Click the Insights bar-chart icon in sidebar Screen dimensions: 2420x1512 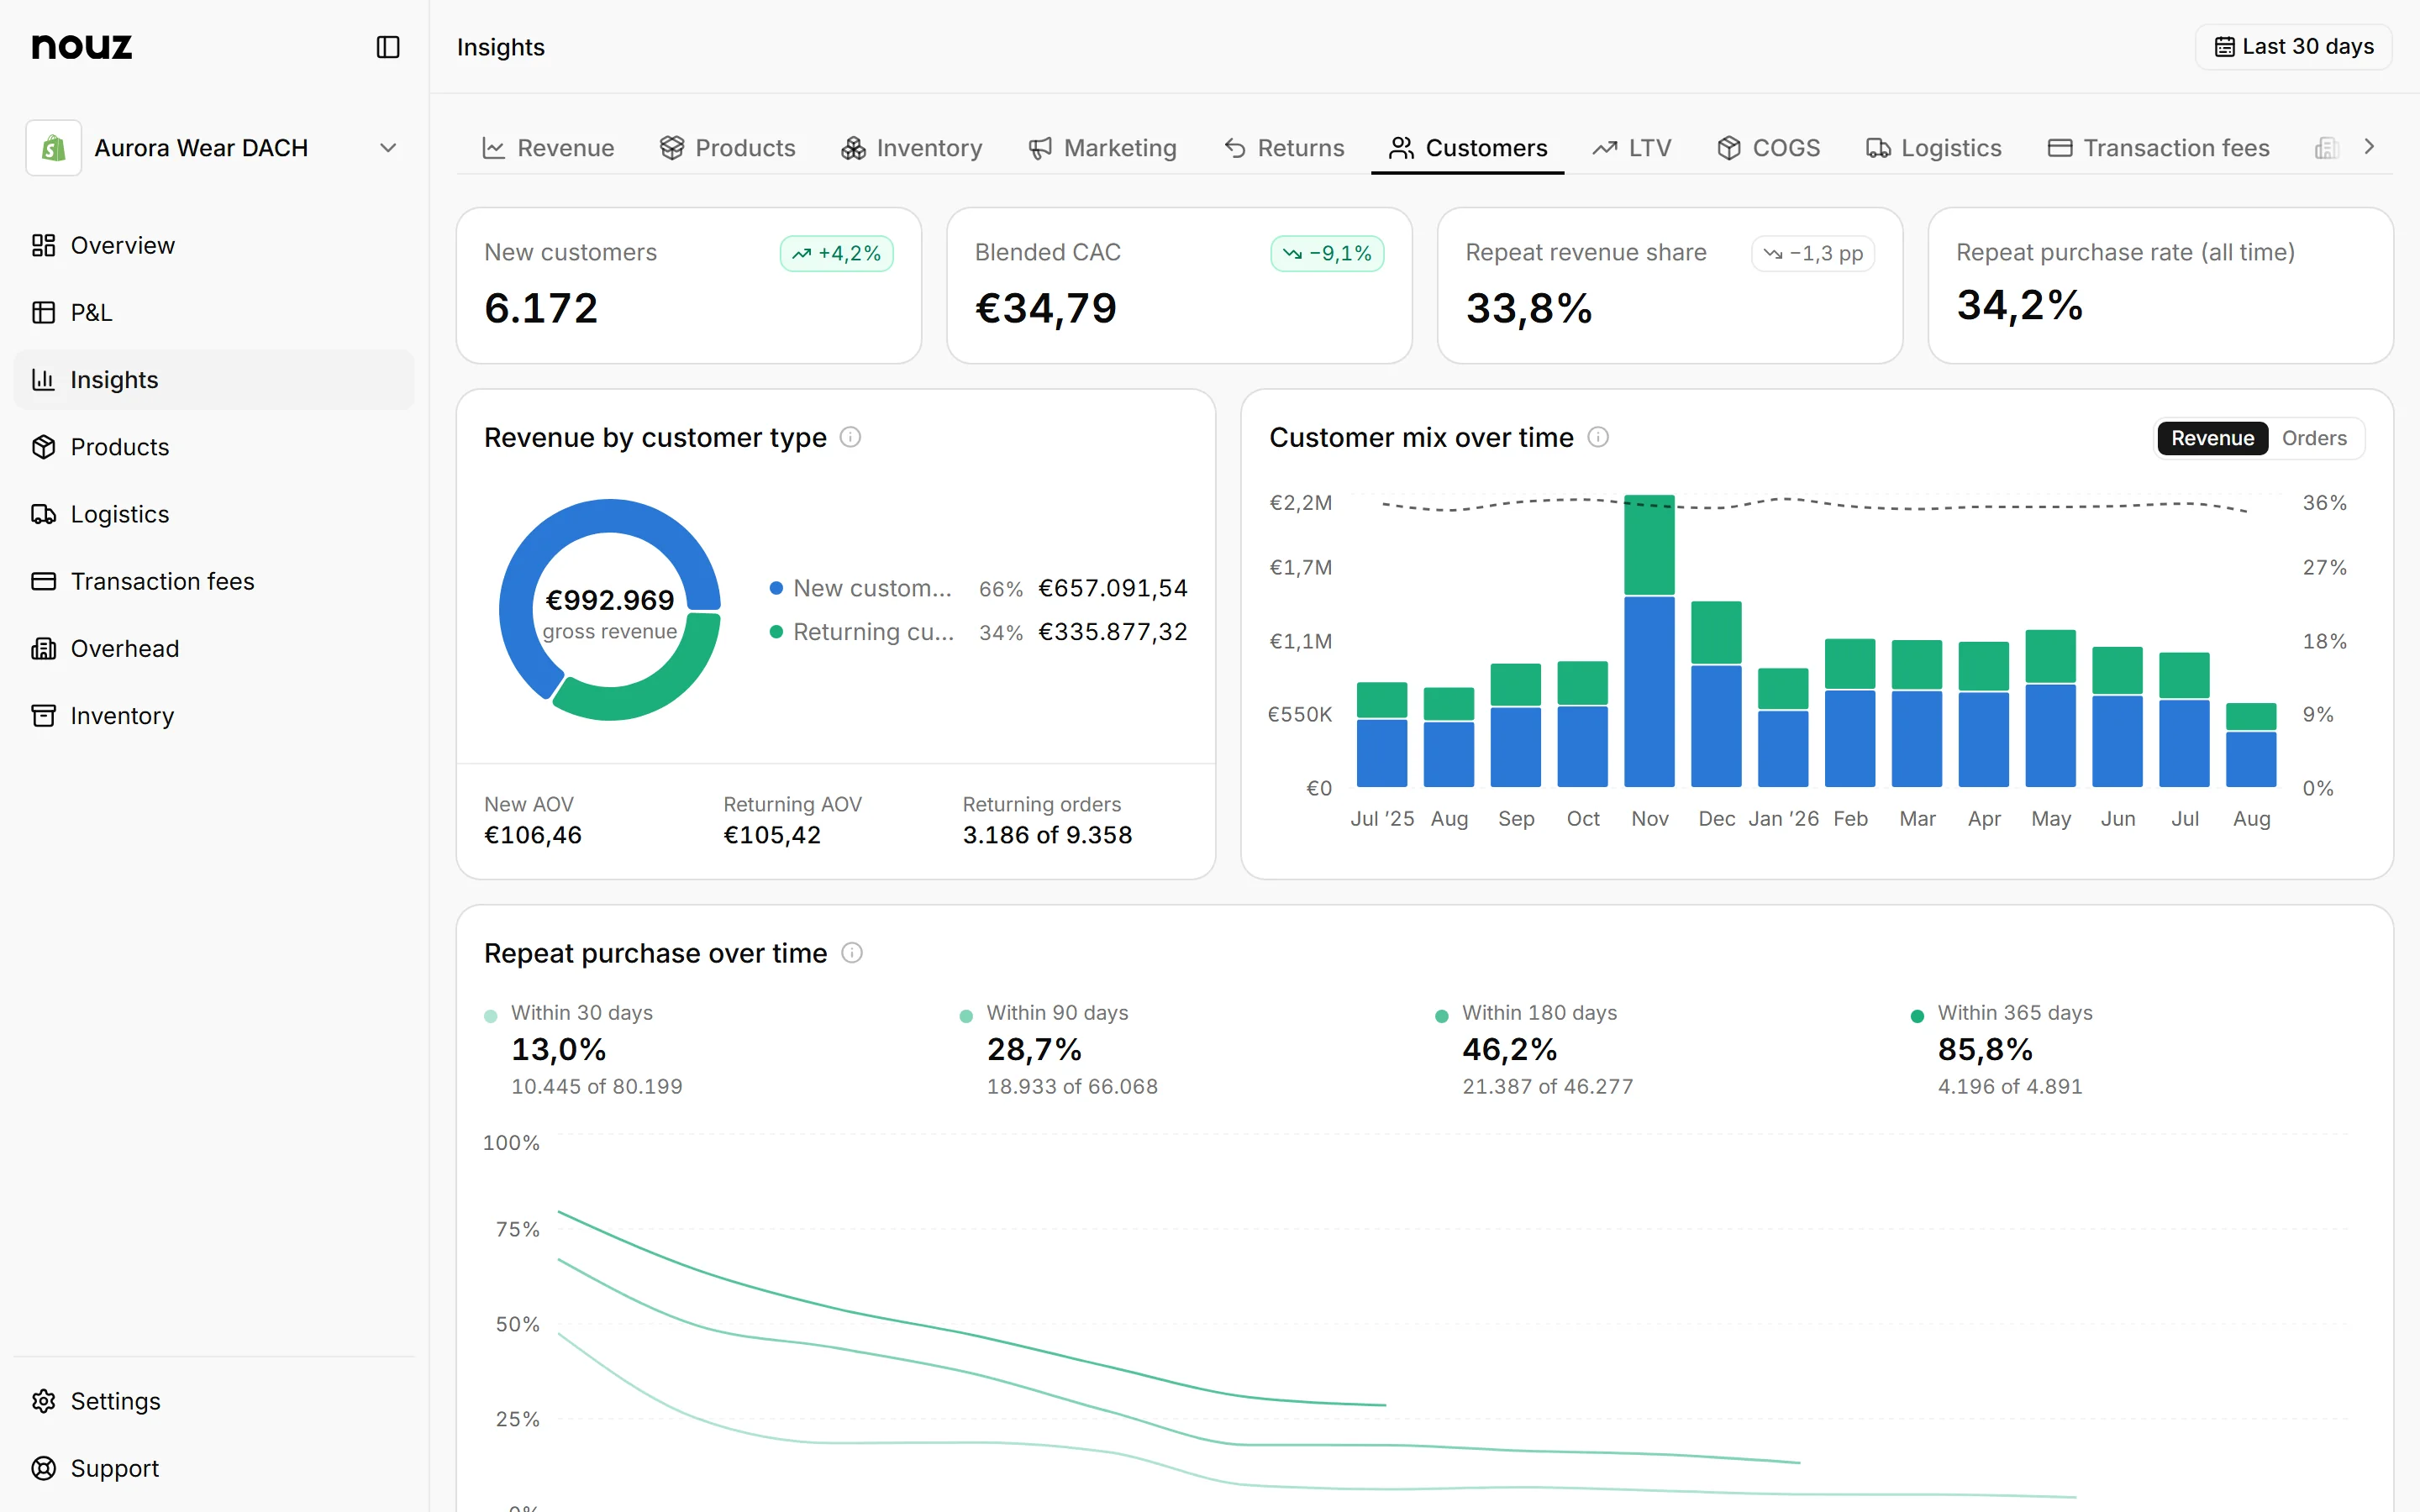(x=43, y=379)
